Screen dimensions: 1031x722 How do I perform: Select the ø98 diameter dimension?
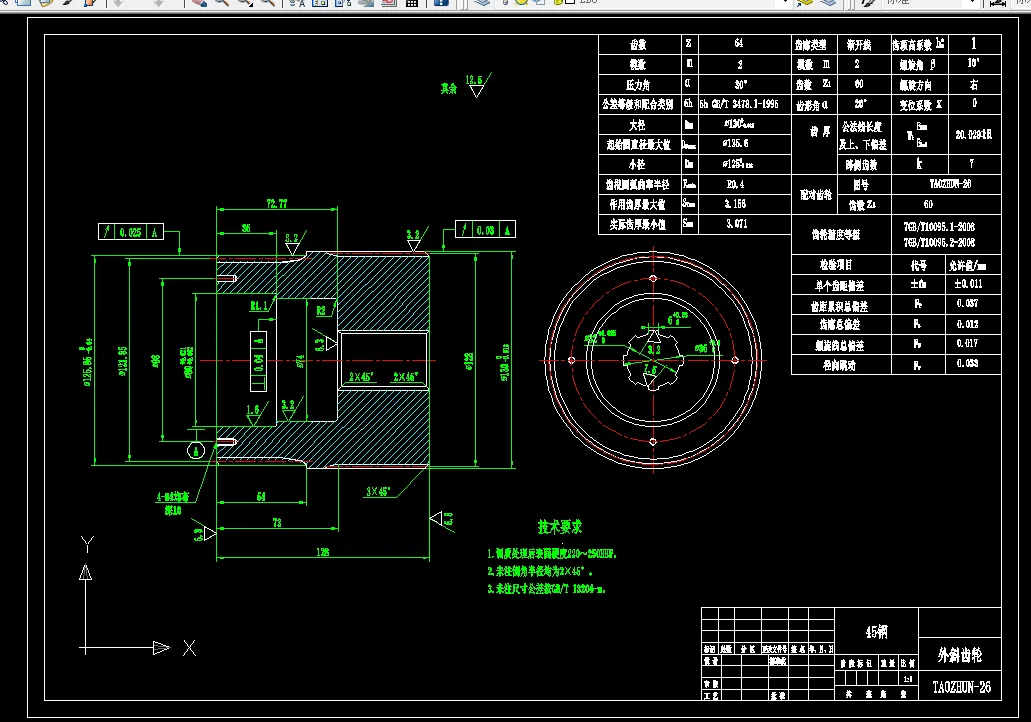pos(155,360)
